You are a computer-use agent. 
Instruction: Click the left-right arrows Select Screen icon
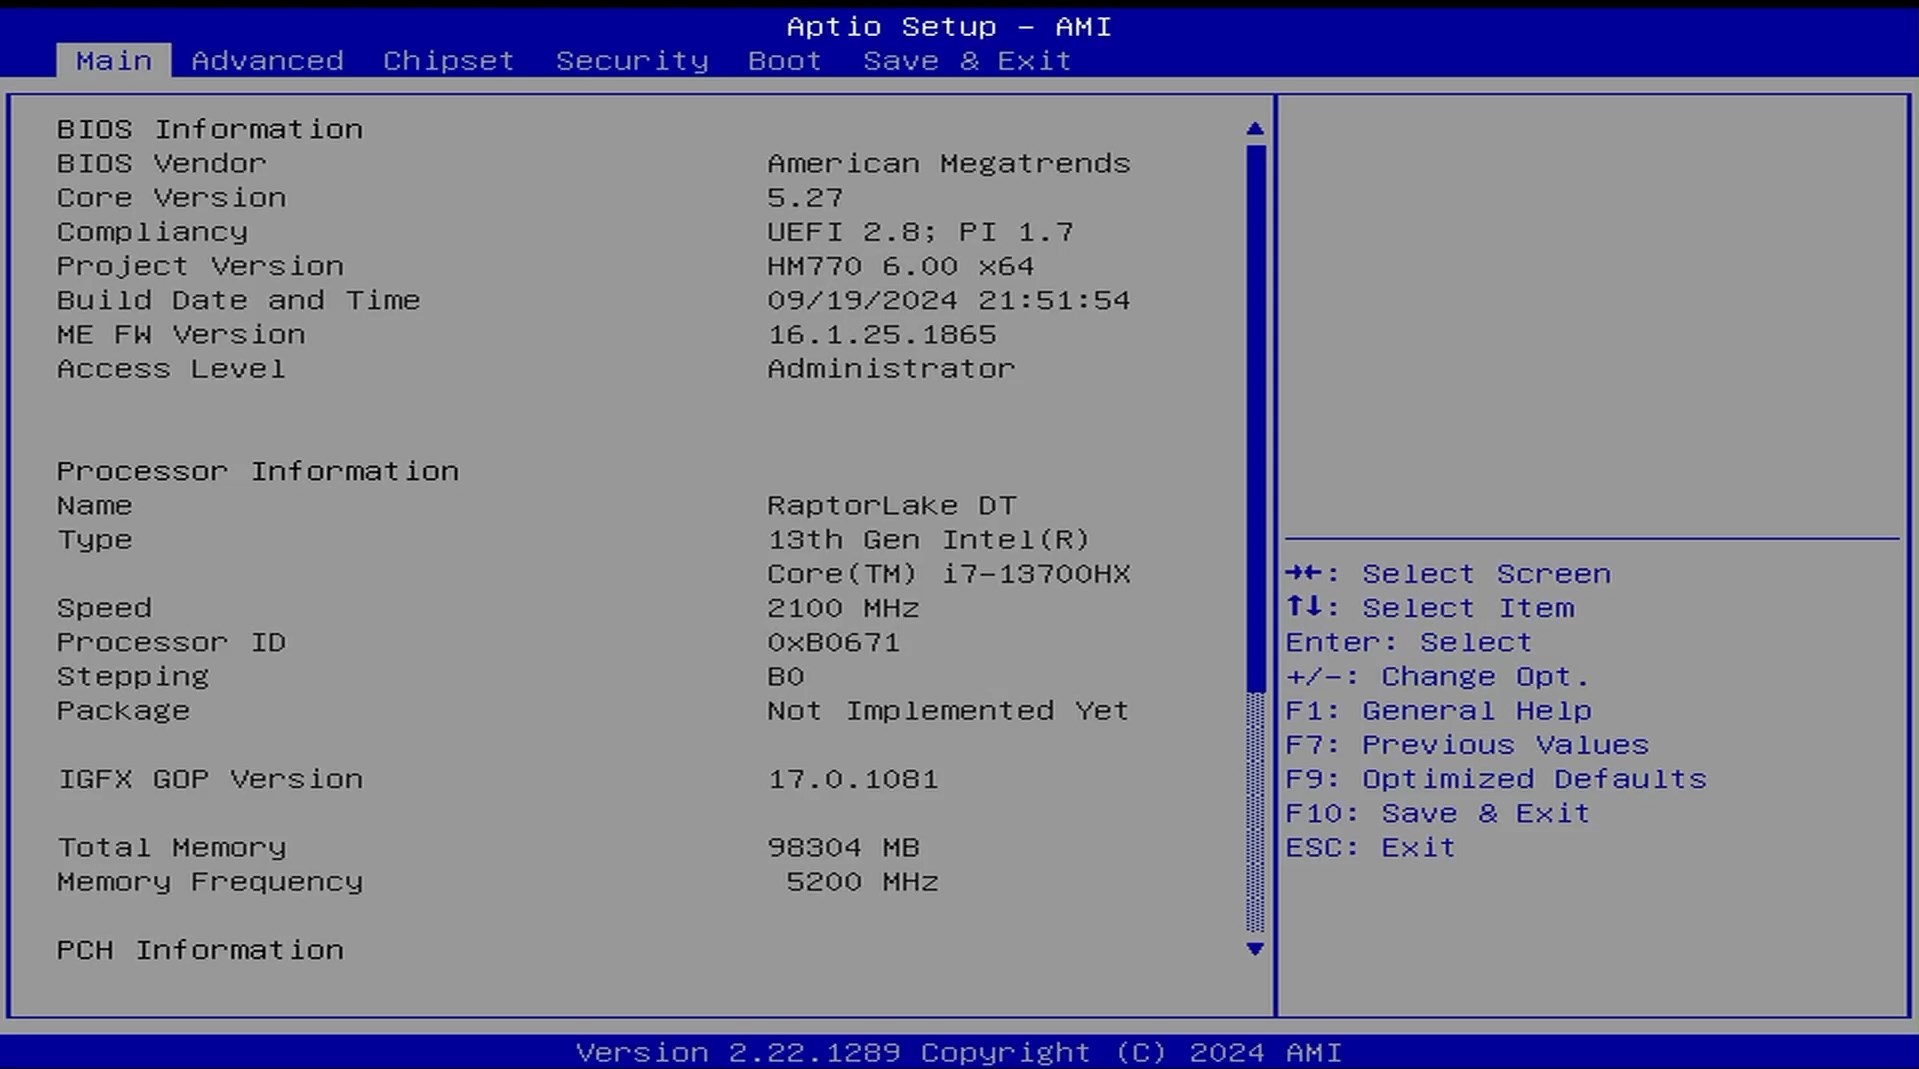pos(1304,573)
